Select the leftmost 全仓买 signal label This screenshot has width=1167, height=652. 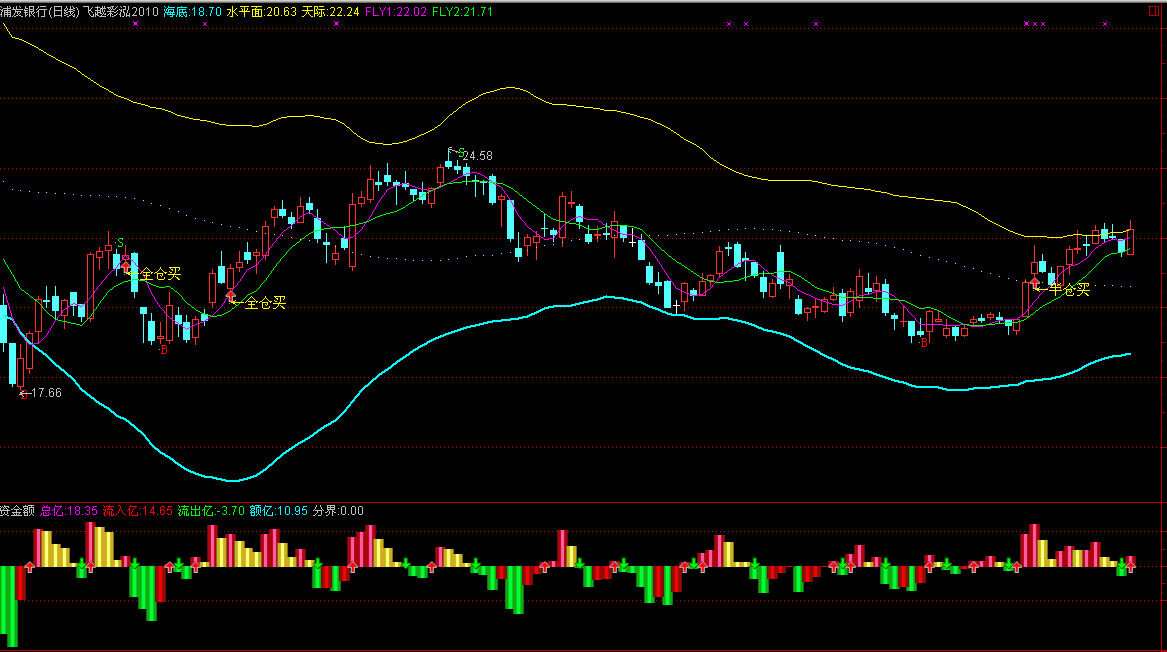(x=161, y=273)
